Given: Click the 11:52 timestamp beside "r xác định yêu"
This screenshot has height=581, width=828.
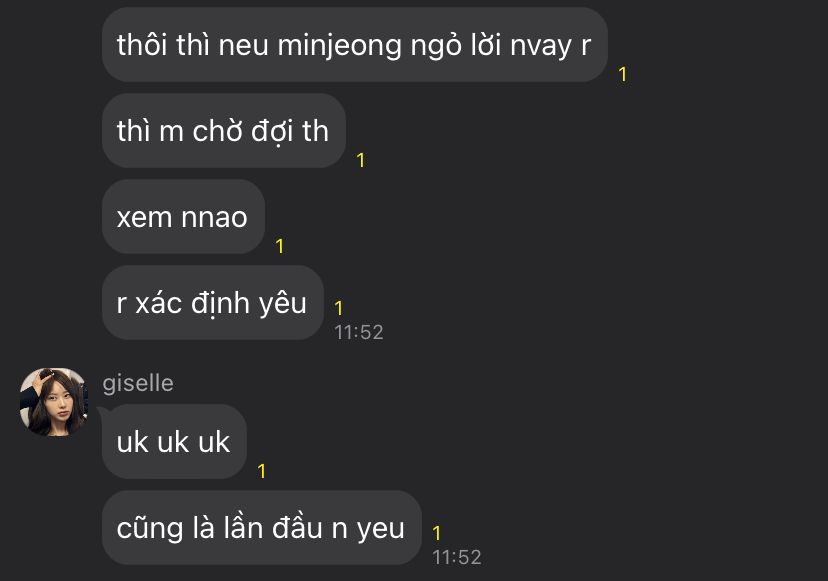Looking at the screenshot, I should [359, 332].
